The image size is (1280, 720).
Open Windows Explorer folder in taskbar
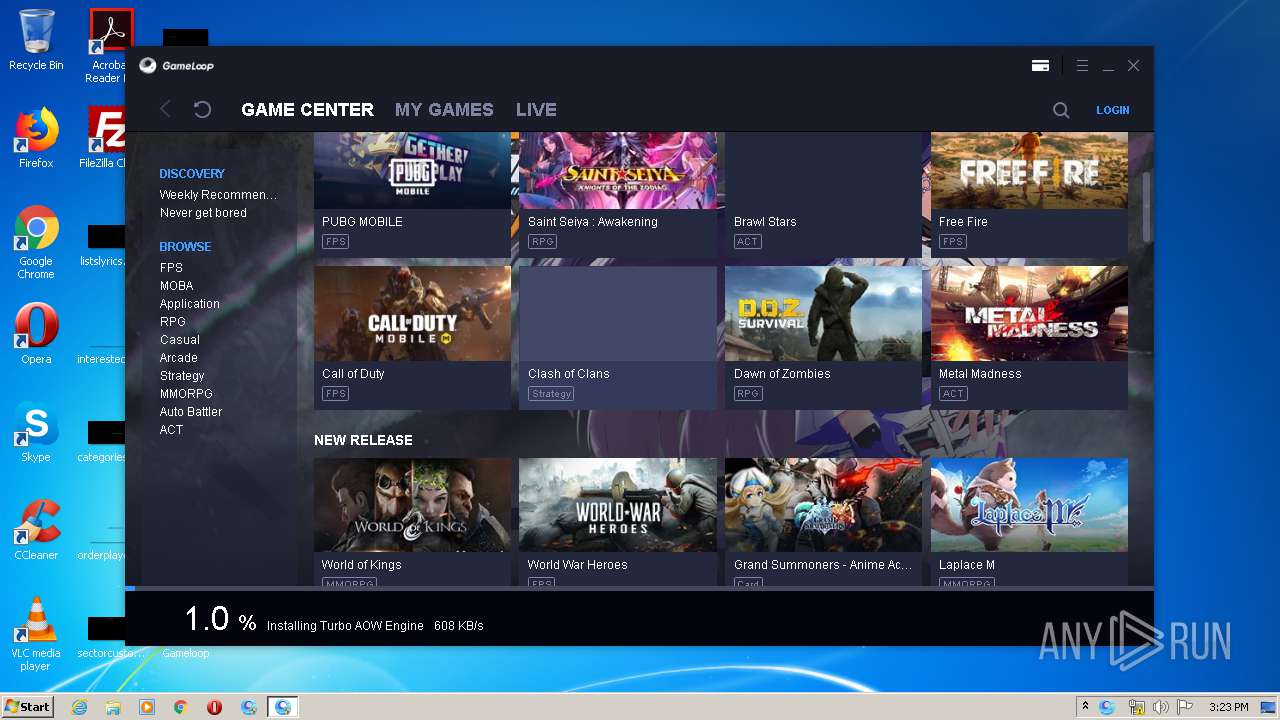tap(113, 707)
